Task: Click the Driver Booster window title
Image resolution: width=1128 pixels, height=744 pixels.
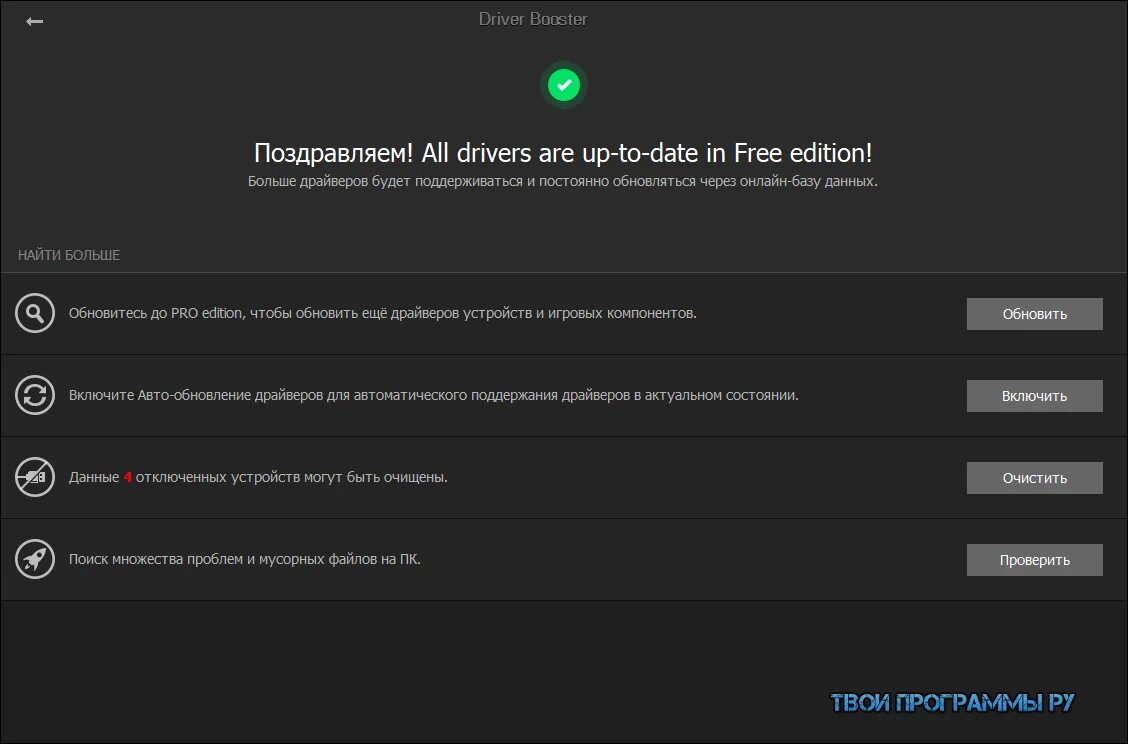Action: click(x=533, y=19)
